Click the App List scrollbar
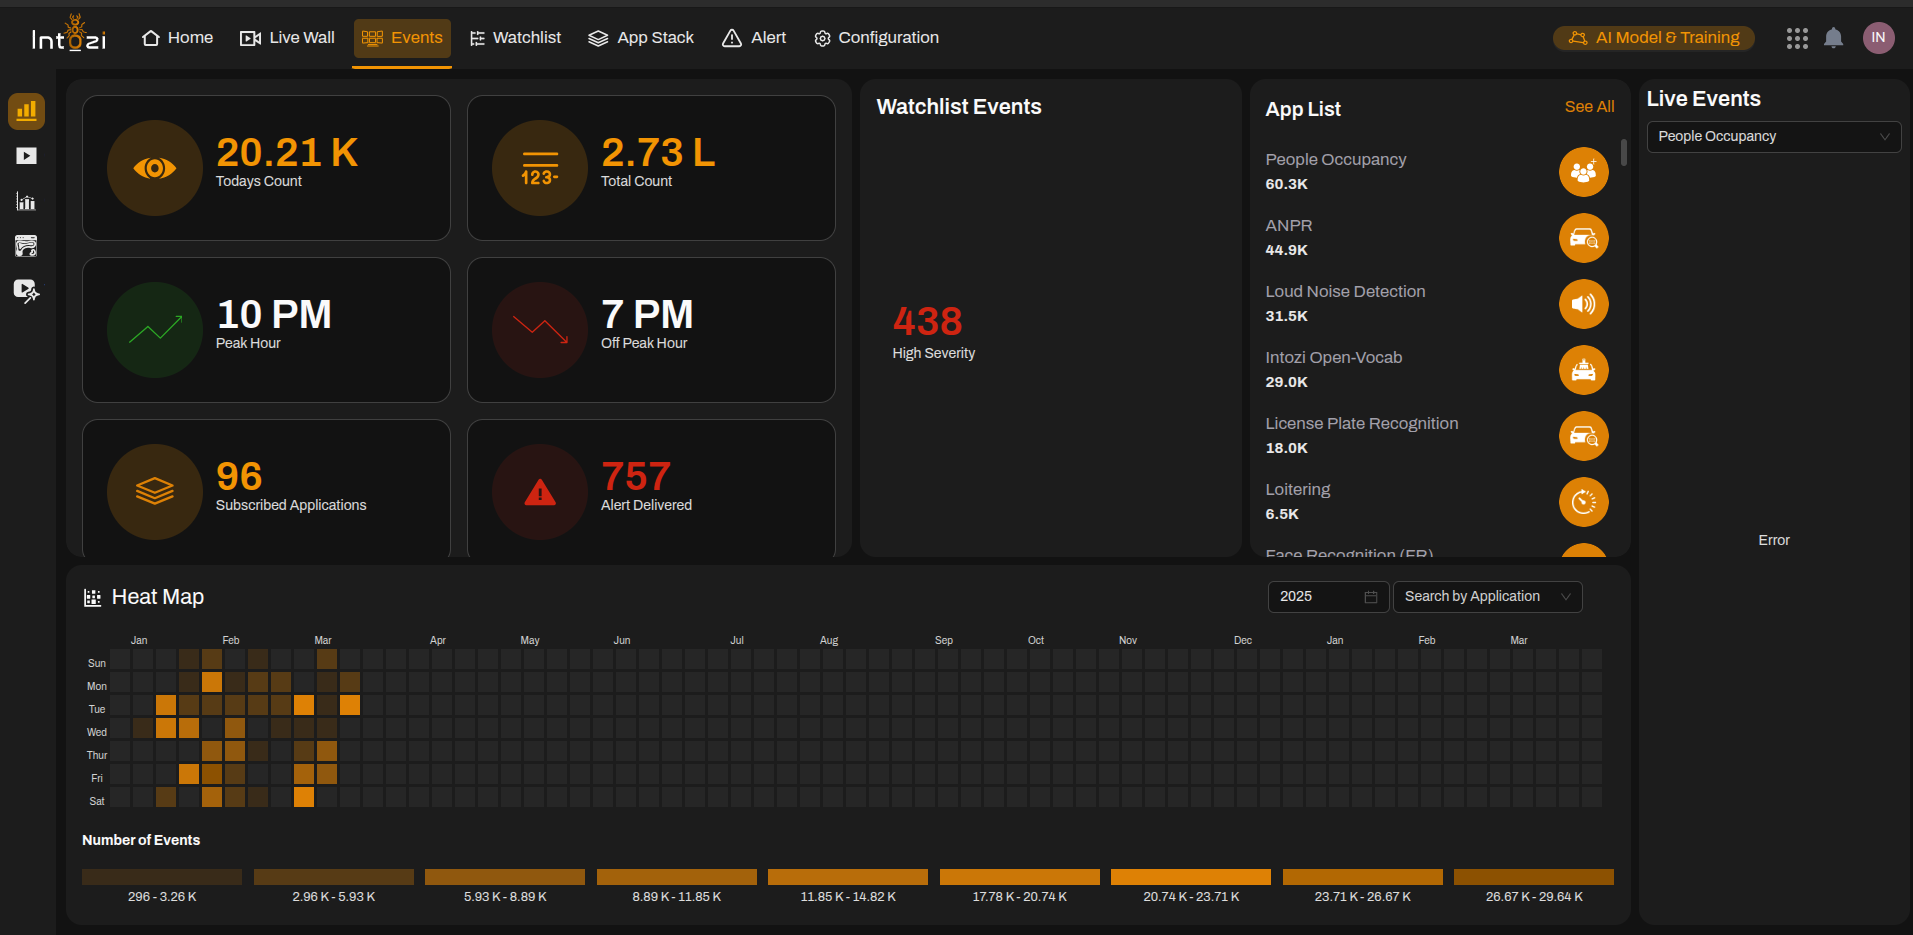This screenshot has width=1913, height=935. [1623, 152]
